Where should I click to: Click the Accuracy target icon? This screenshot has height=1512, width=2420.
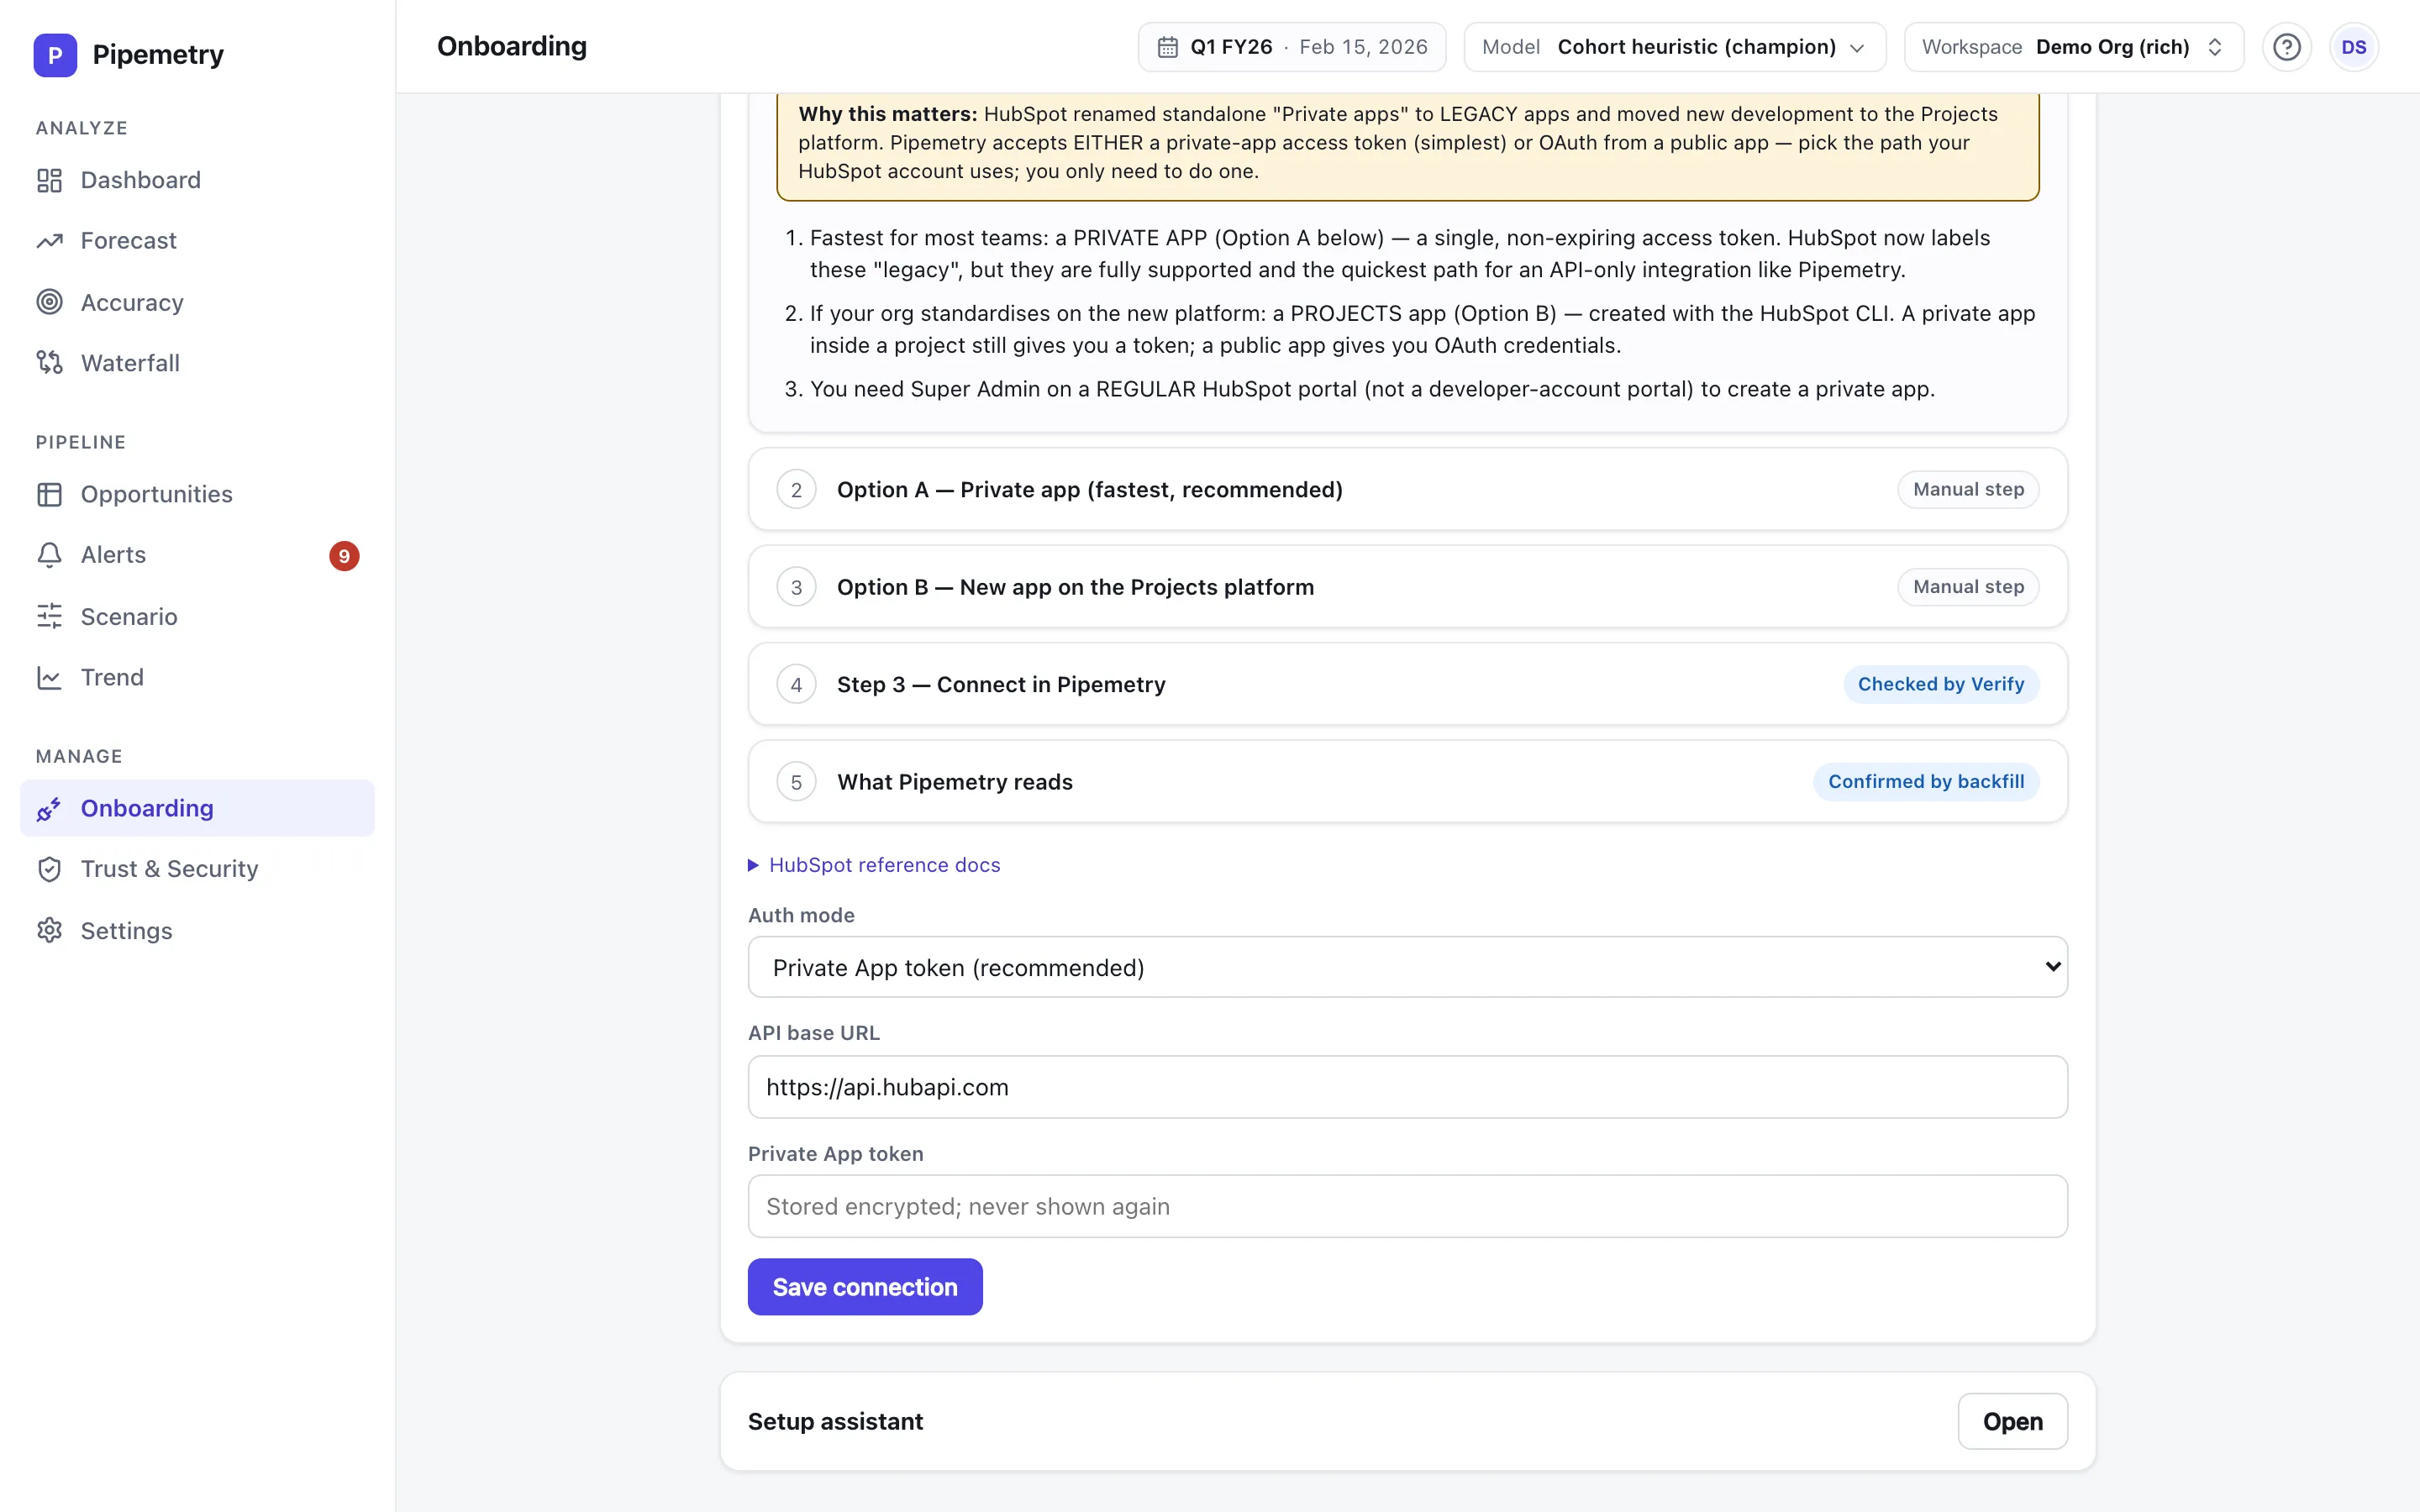pos(49,302)
